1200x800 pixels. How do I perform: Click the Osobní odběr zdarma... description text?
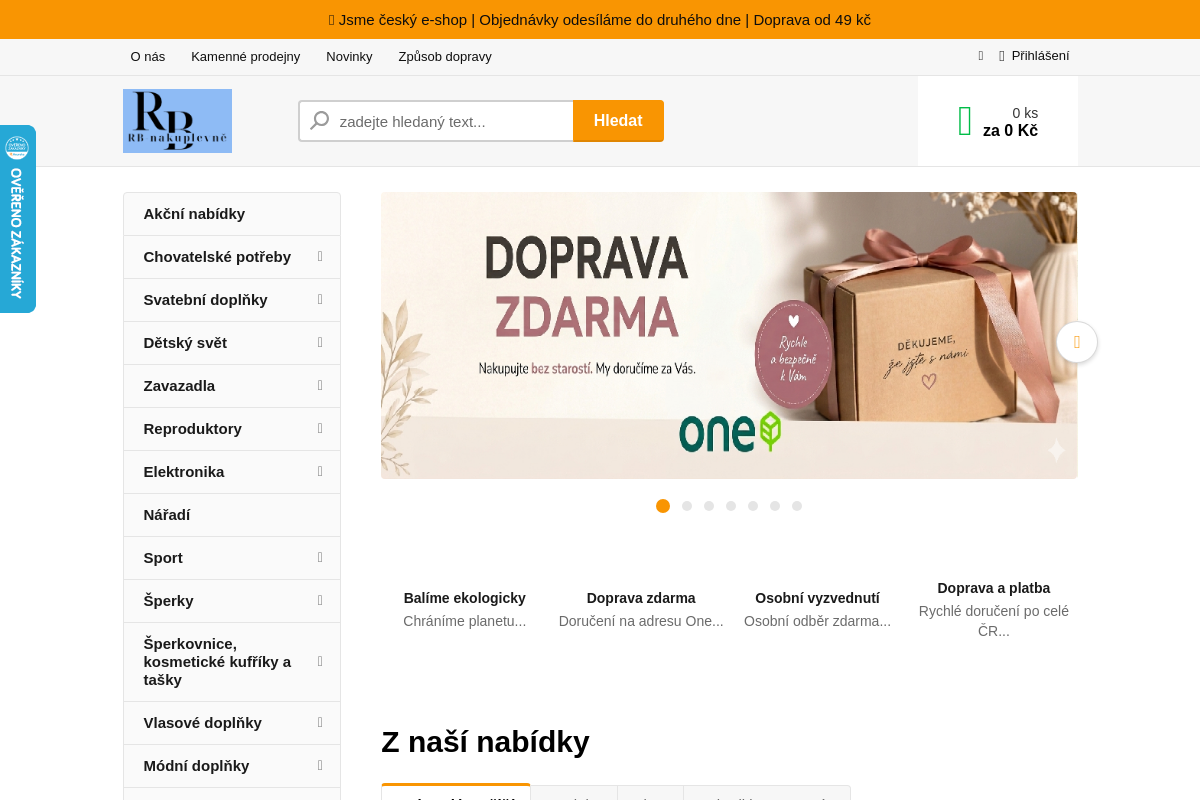817,621
